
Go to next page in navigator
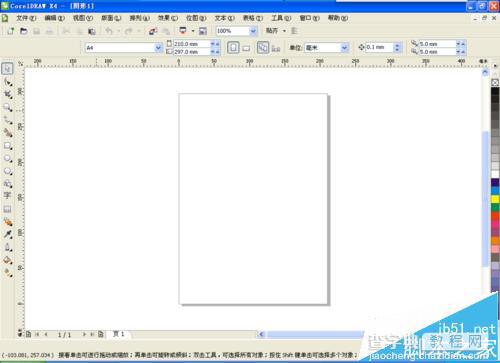(84, 334)
